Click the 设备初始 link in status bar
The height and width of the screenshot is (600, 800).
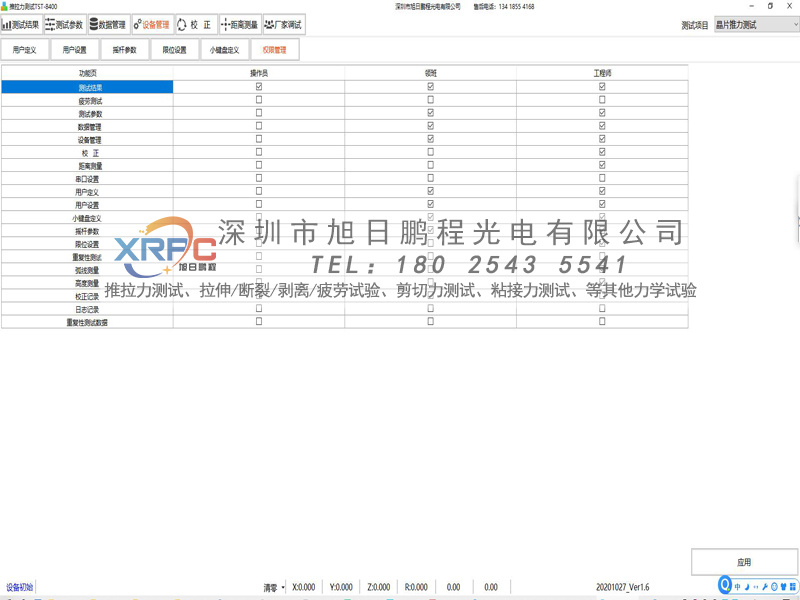(x=19, y=587)
